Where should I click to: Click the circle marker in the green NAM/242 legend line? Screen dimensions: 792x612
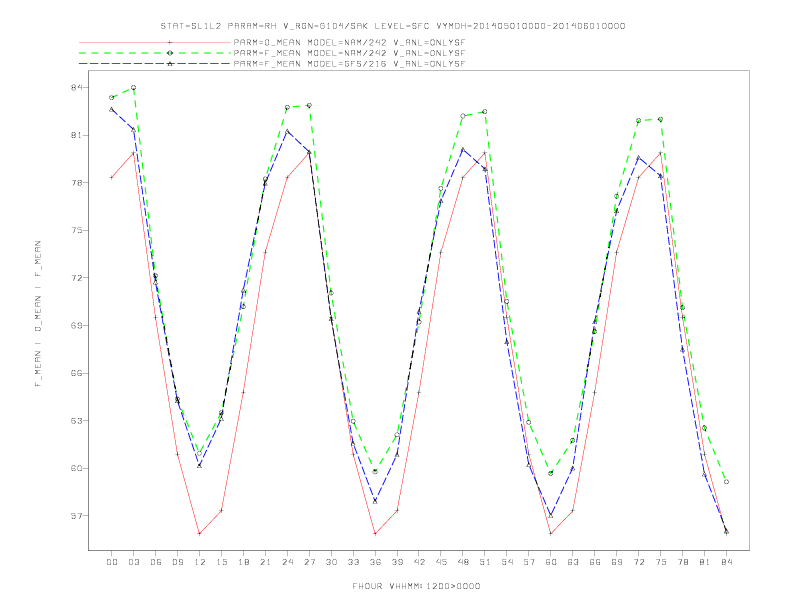point(170,53)
